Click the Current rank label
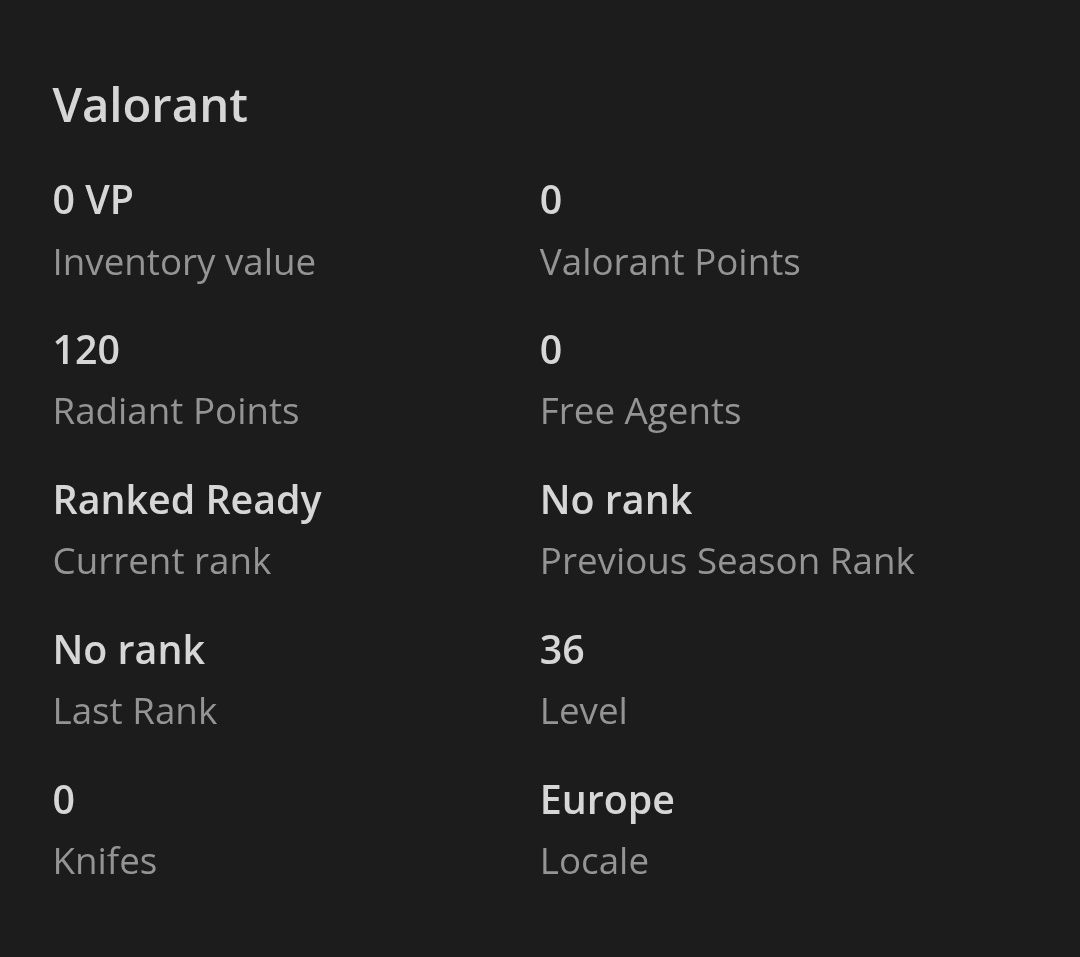1080x957 pixels. (x=162, y=561)
